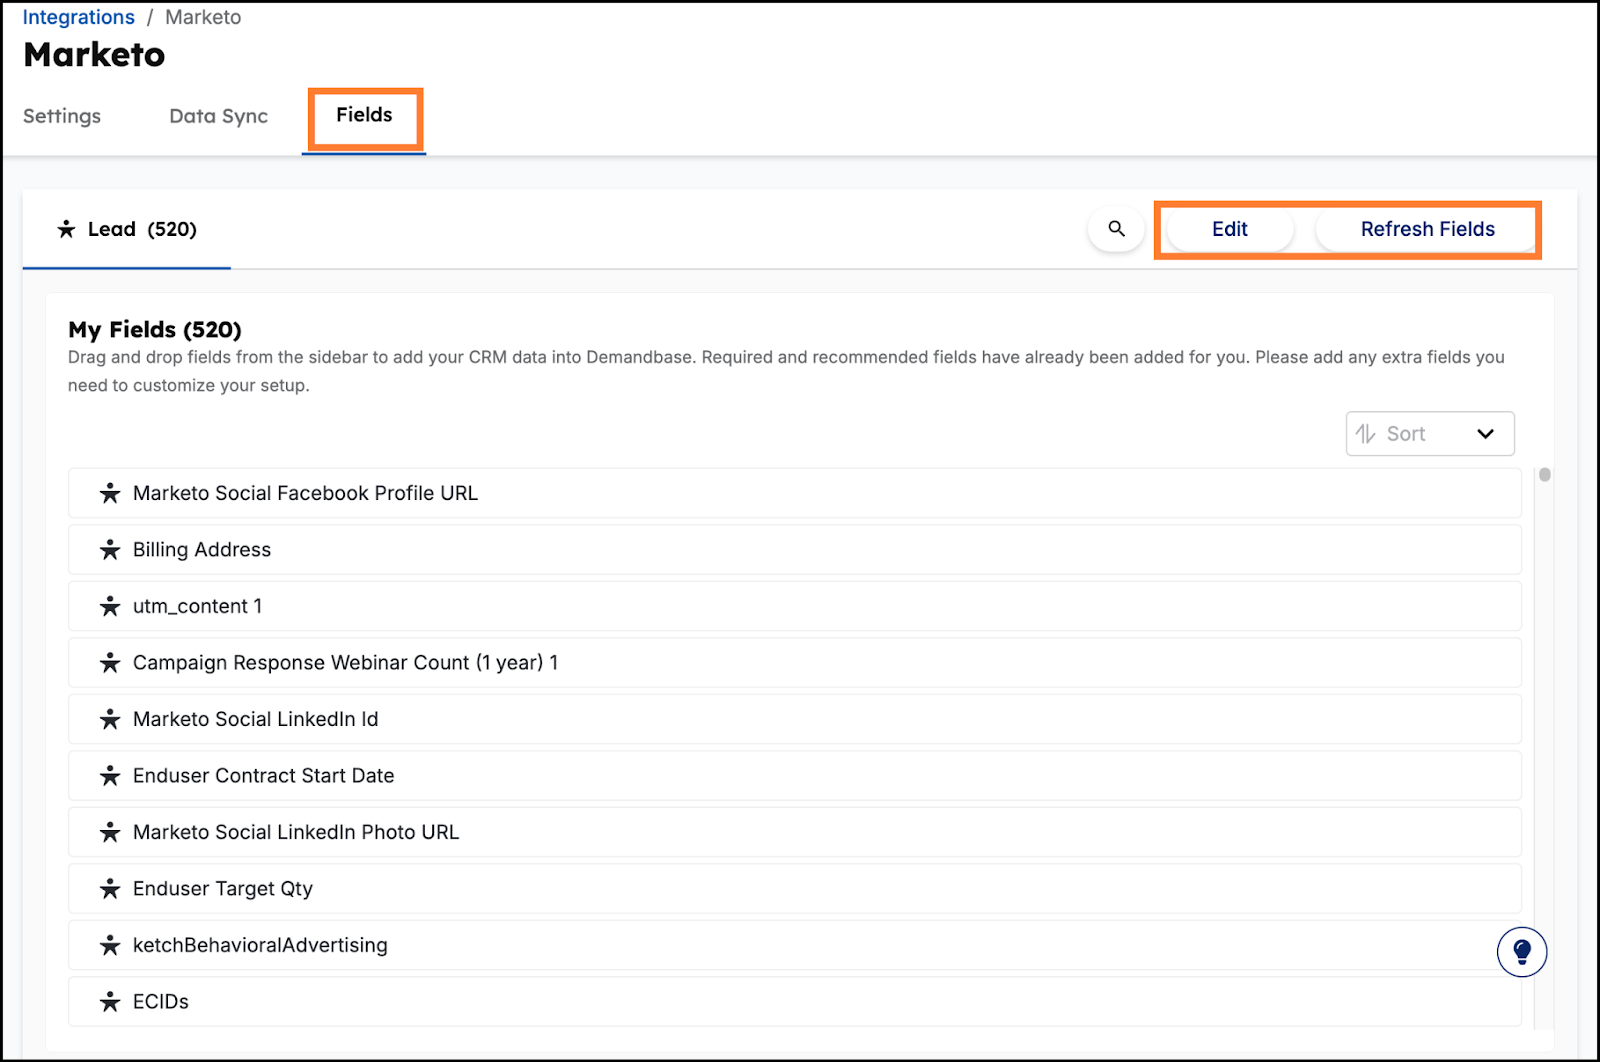Click person icon beside Marketo Social Facebook Profile URL
The height and width of the screenshot is (1062, 1600).
point(110,493)
